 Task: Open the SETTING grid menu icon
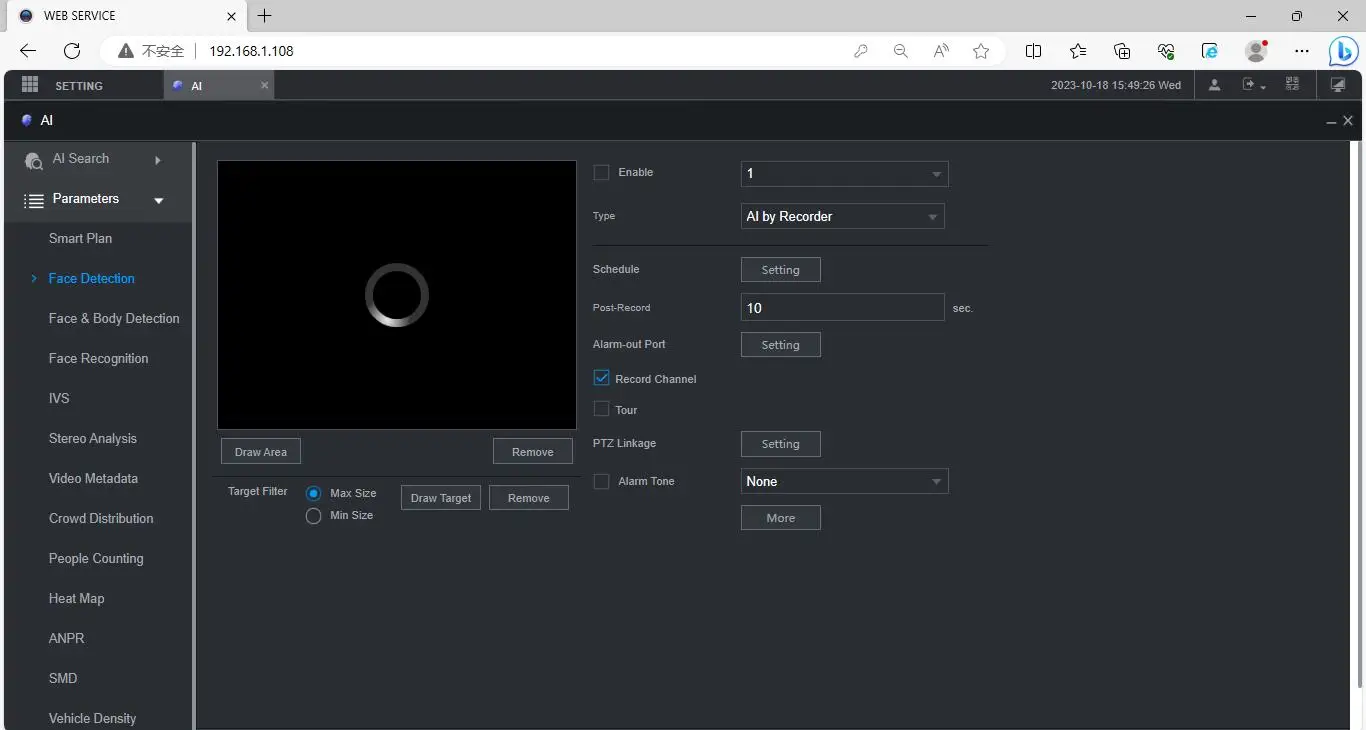click(x=30, y=85)
